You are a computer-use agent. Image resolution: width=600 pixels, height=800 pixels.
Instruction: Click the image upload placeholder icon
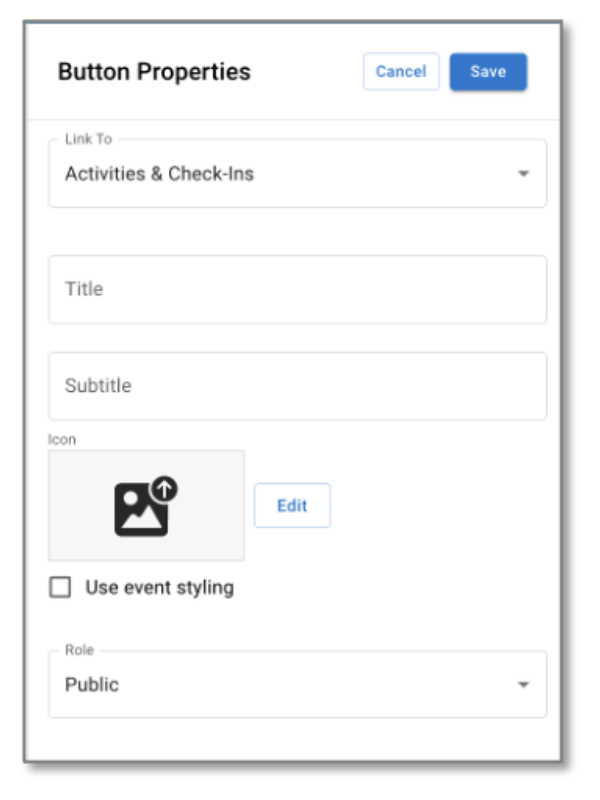pyautogui.click(x=140, y=510)
